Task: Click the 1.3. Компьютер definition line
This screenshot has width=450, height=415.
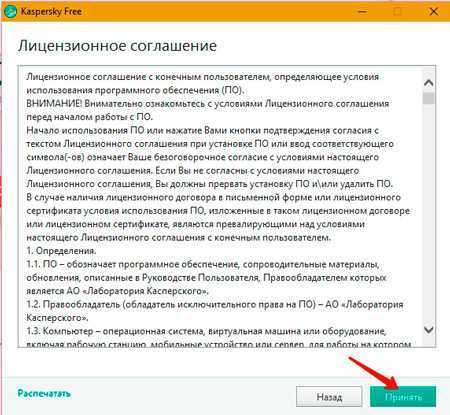Action: pyautogui.click(x=219, y=337)
